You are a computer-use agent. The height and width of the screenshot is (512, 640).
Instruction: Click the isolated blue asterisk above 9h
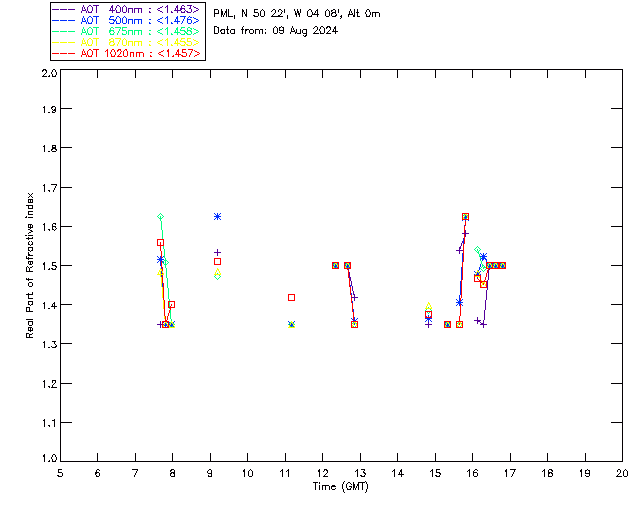(218, 216)
